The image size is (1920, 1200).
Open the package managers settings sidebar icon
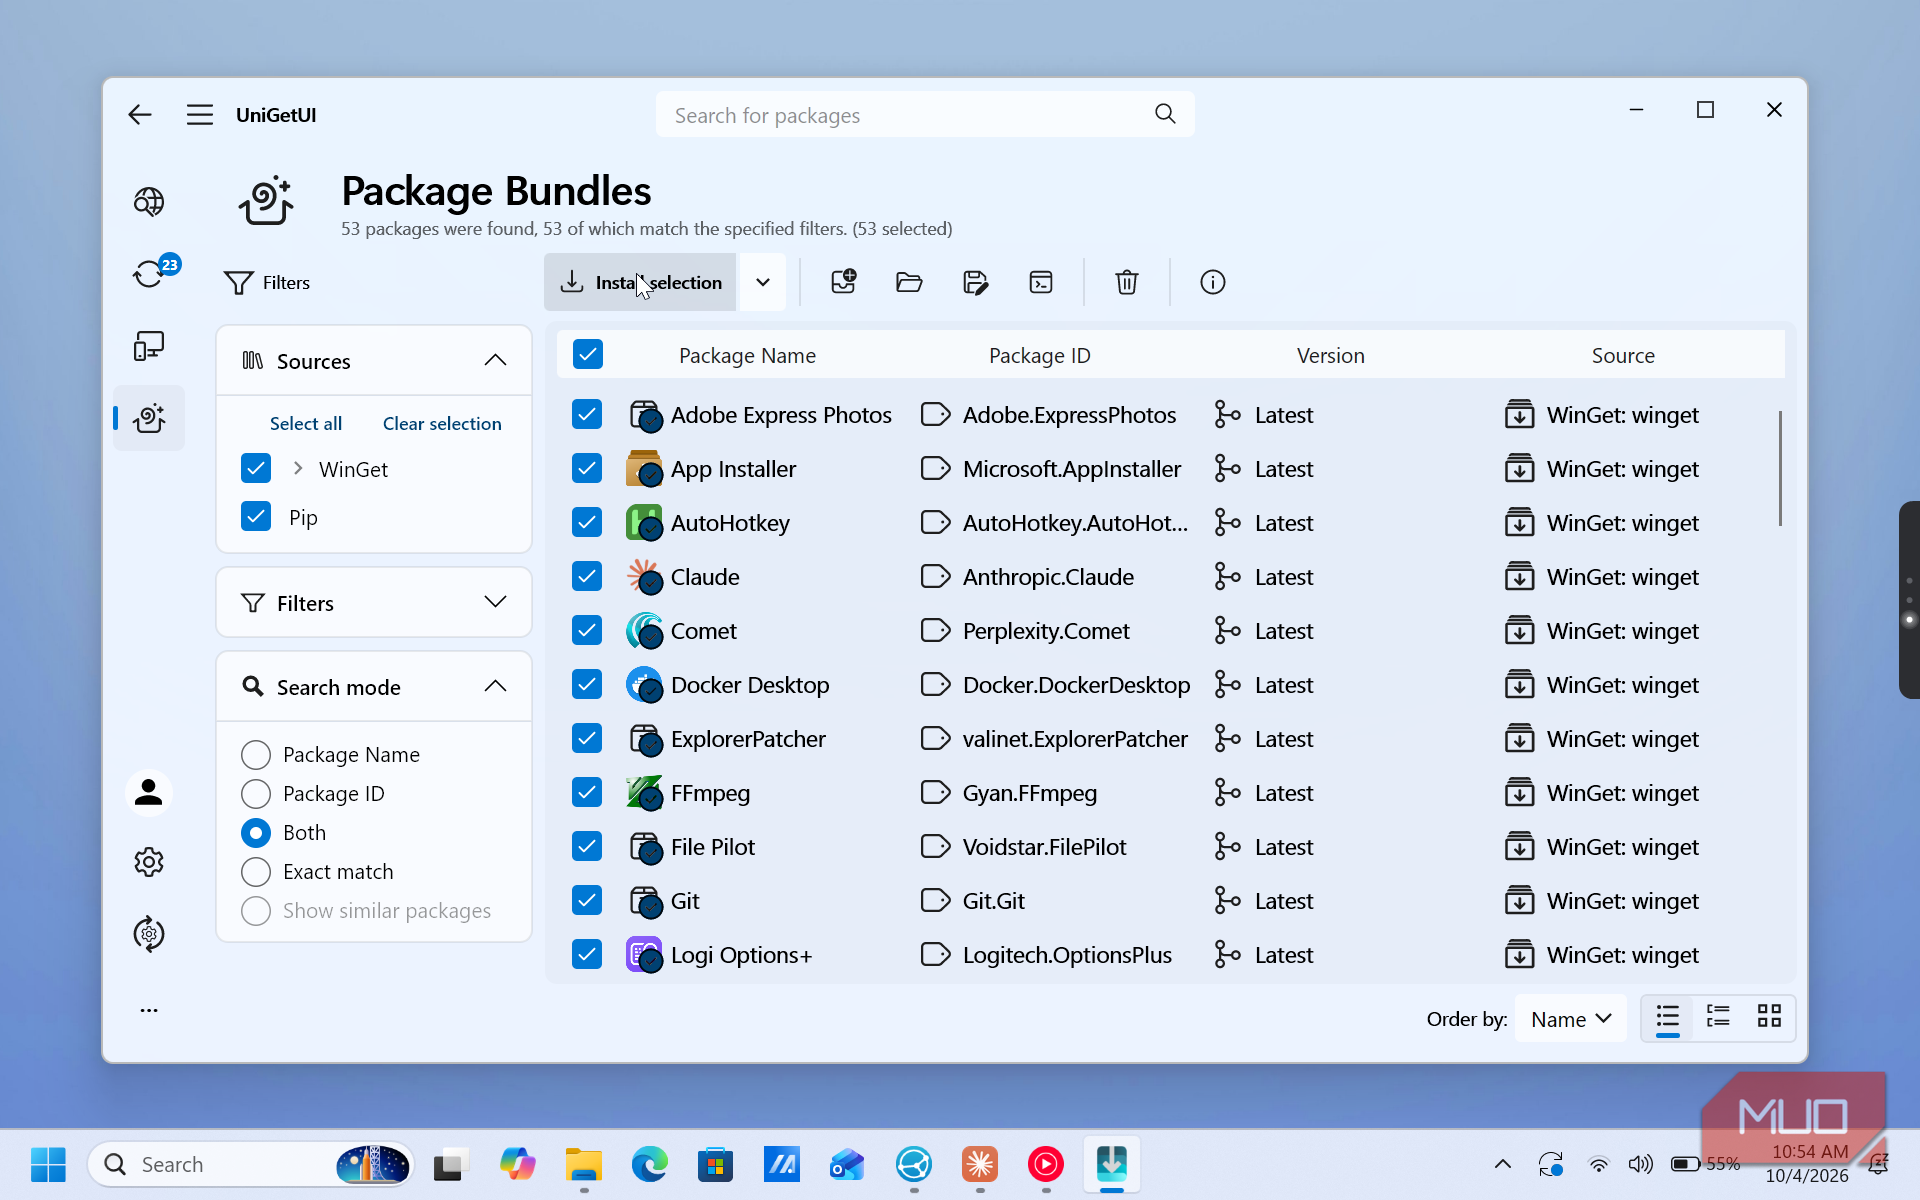[x=149, y=934]
